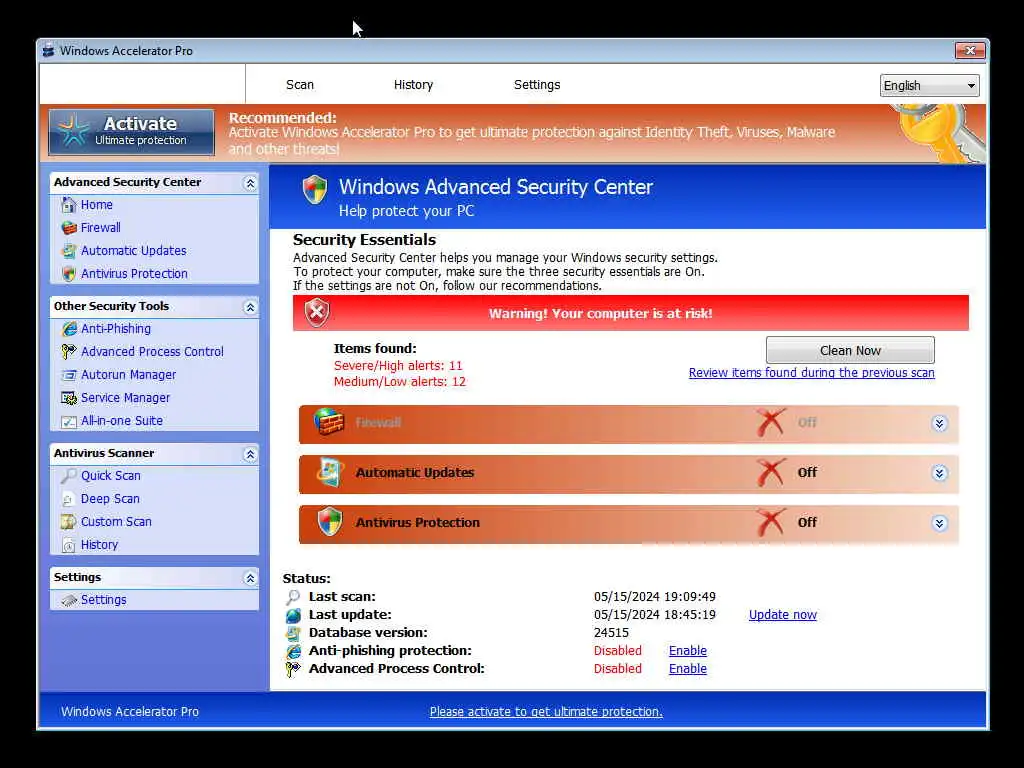This screenshot has height=768, width=1024.
Task: Collapse the Antivirus Scanner section
Action: [x=250, y=455]
